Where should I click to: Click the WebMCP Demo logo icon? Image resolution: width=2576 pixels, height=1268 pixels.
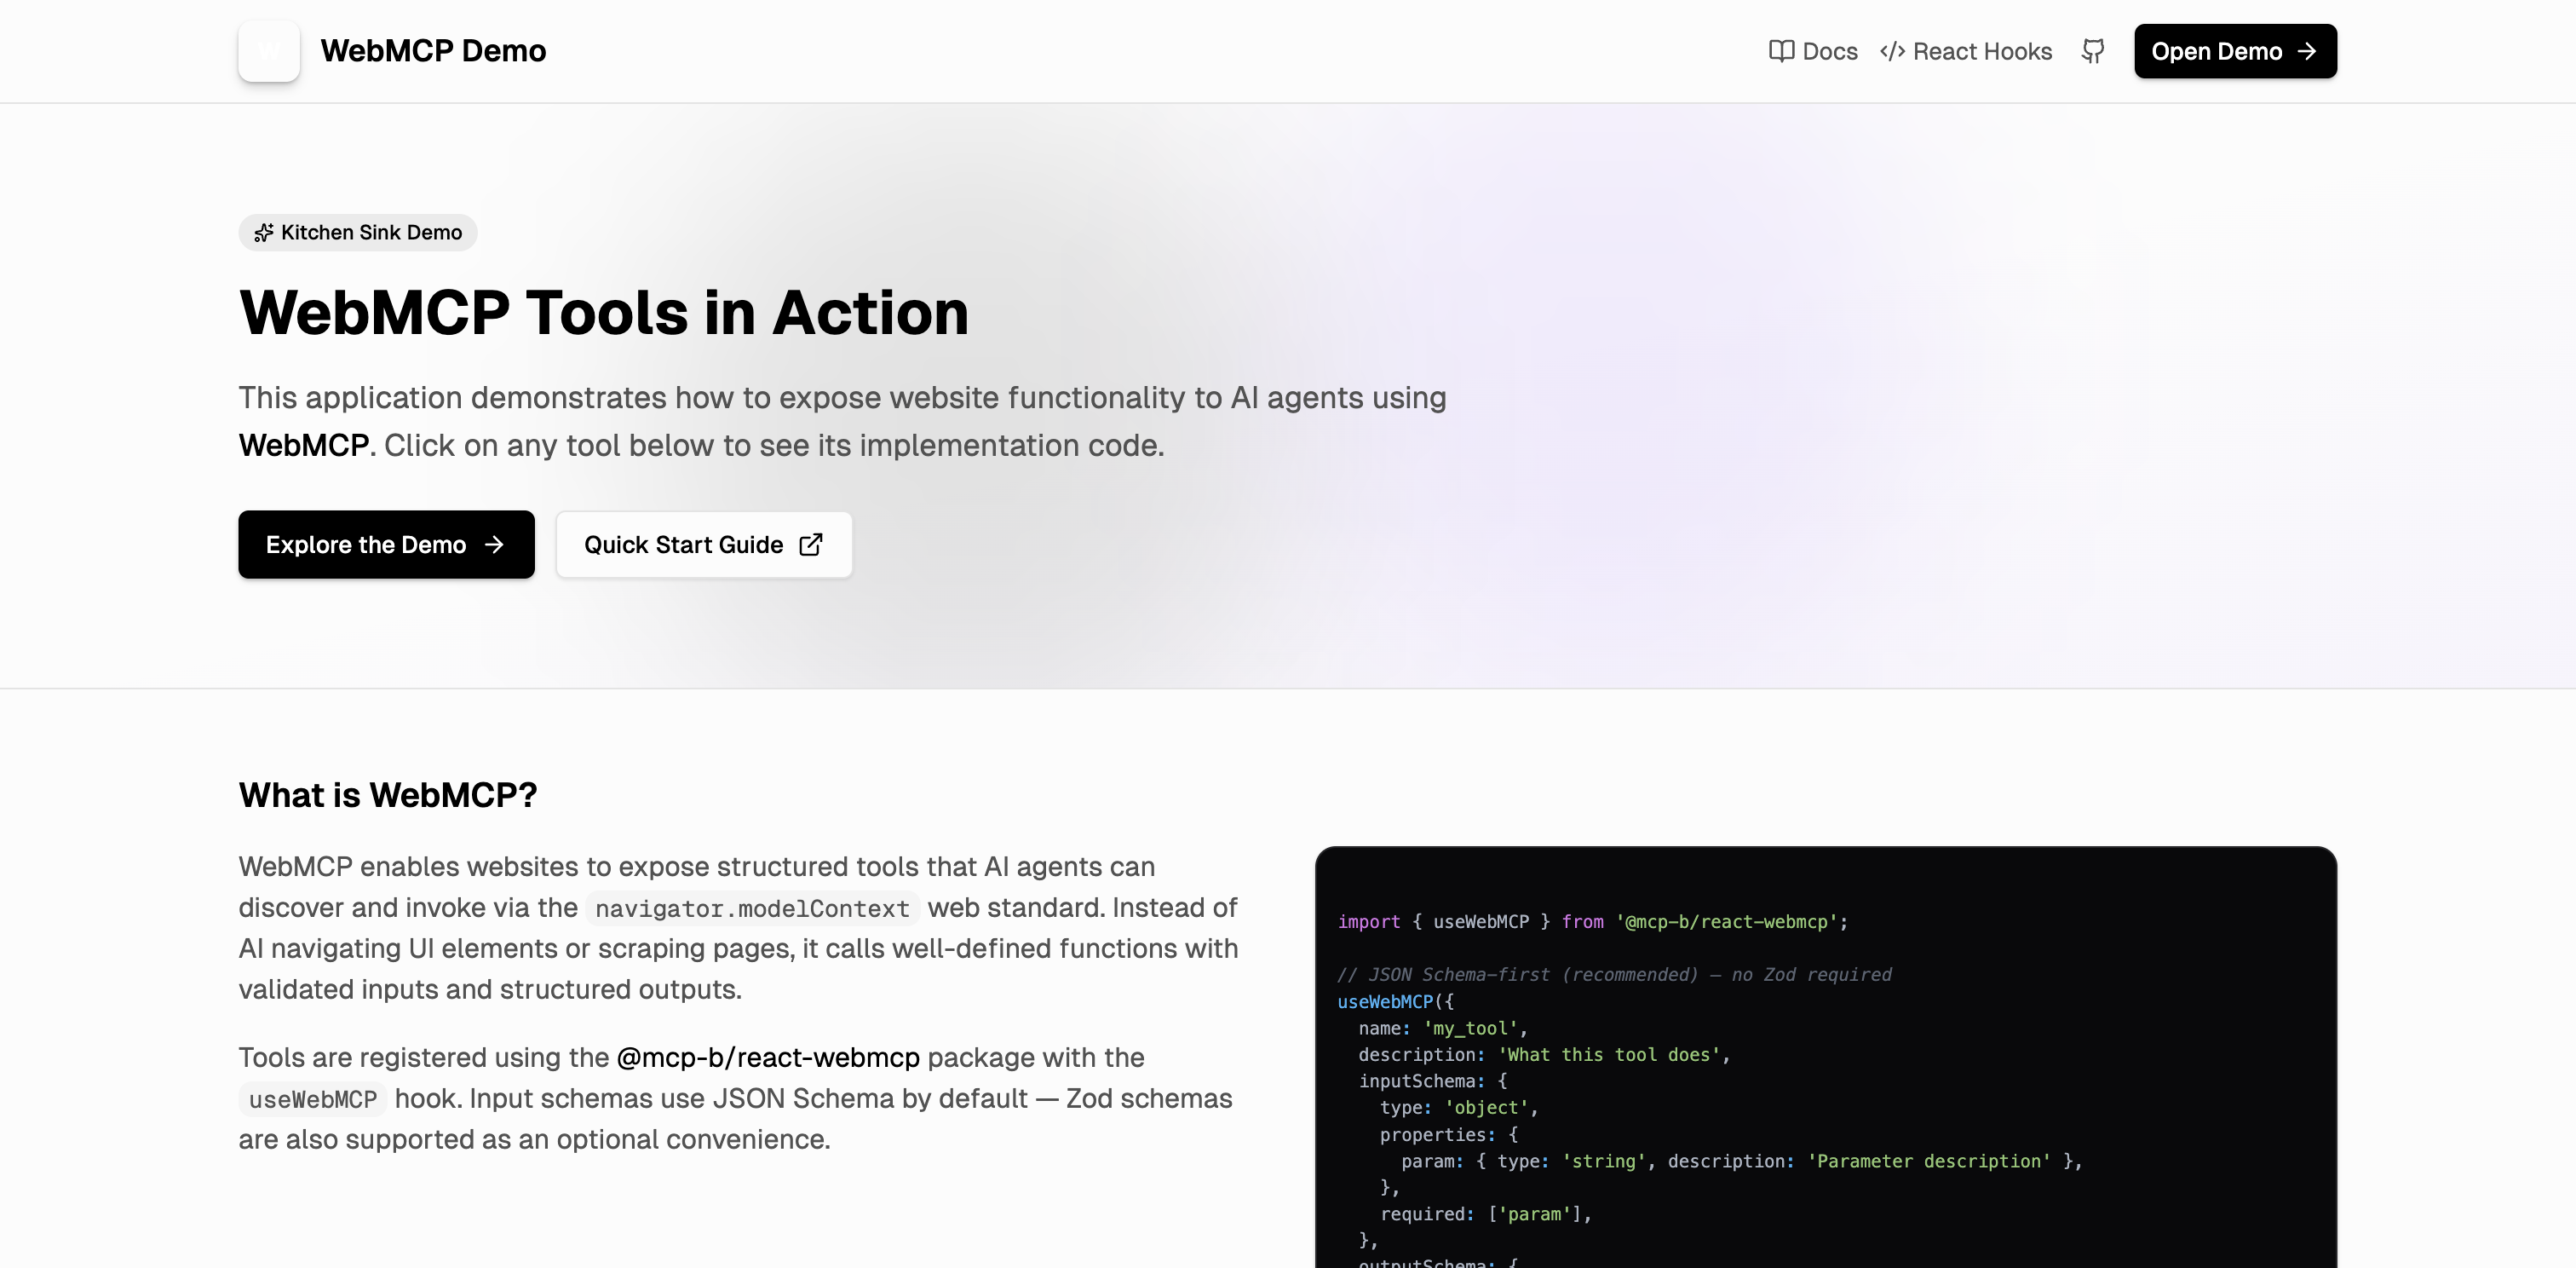[268, 51]
